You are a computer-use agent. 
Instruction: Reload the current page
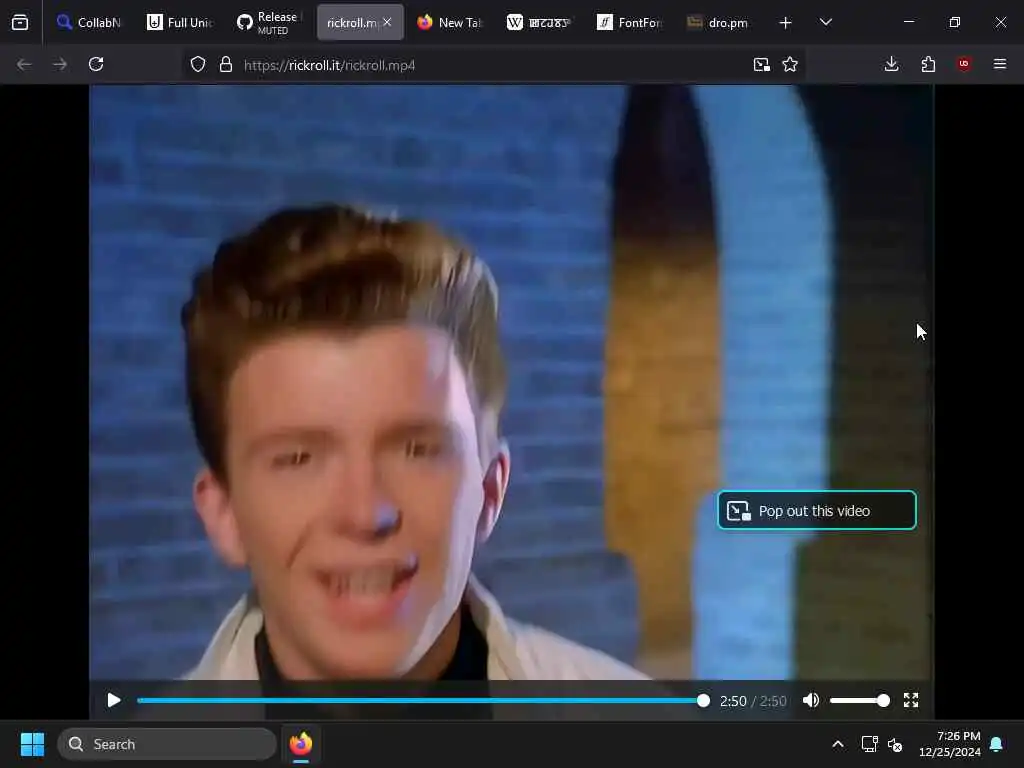(96, 64)
